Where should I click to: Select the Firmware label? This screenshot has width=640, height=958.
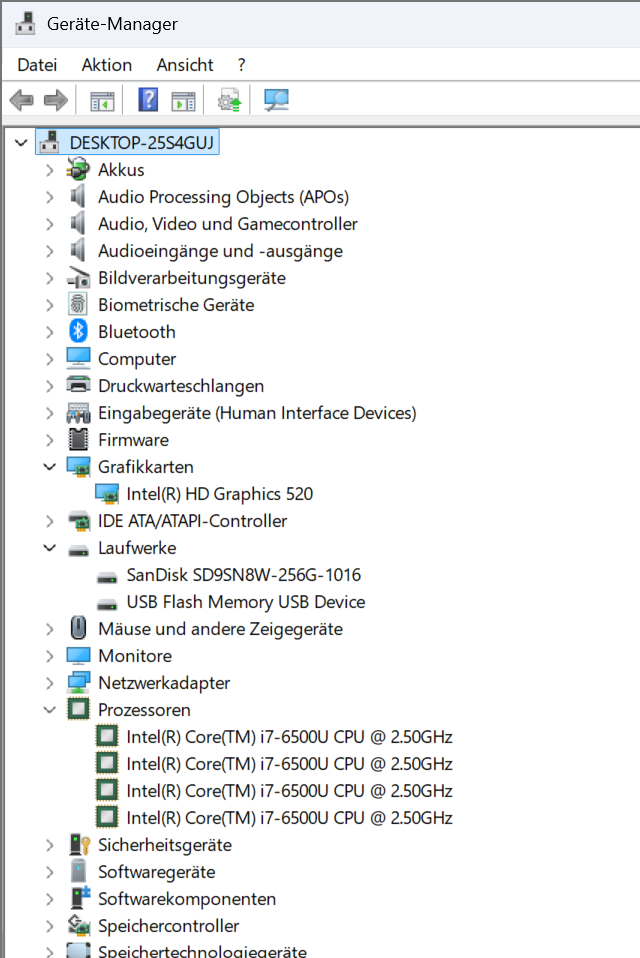point(133,440)
